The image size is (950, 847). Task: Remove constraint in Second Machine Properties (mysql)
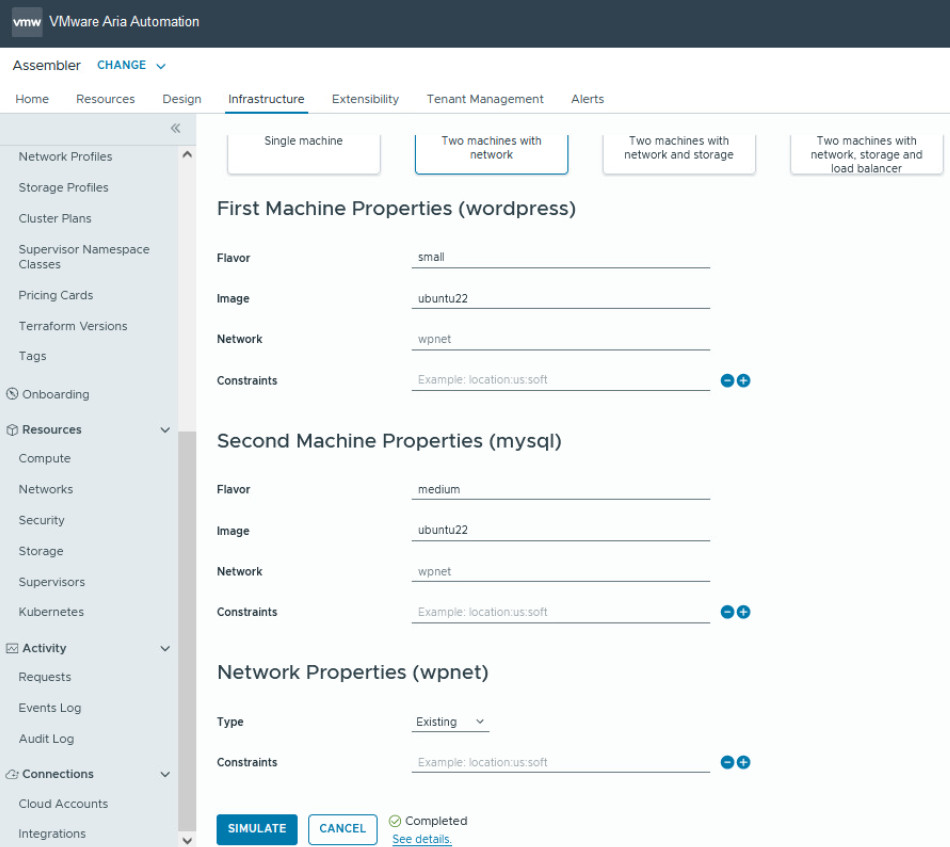point(727,612)
